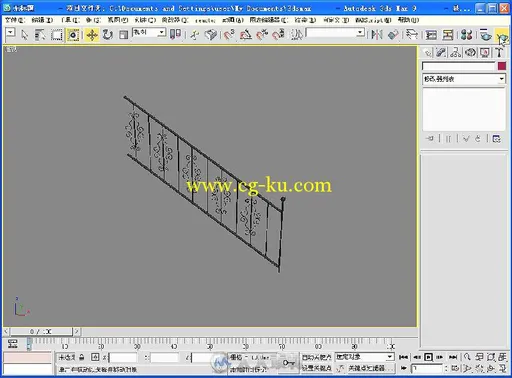The image size is (512, 378).
Task: Open Curve Editor icon
Action: pyautogui.click(x=431, y=35)
